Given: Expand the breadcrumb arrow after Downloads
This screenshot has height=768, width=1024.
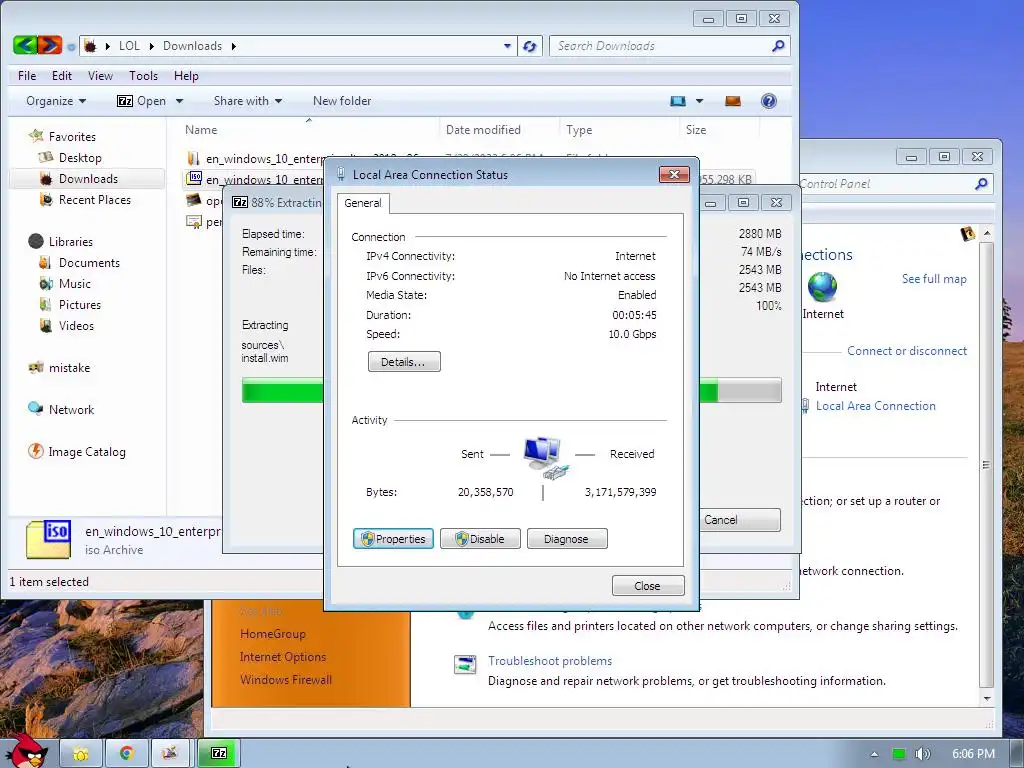Looking at the screenshot, I should click(x=233, y=46).
